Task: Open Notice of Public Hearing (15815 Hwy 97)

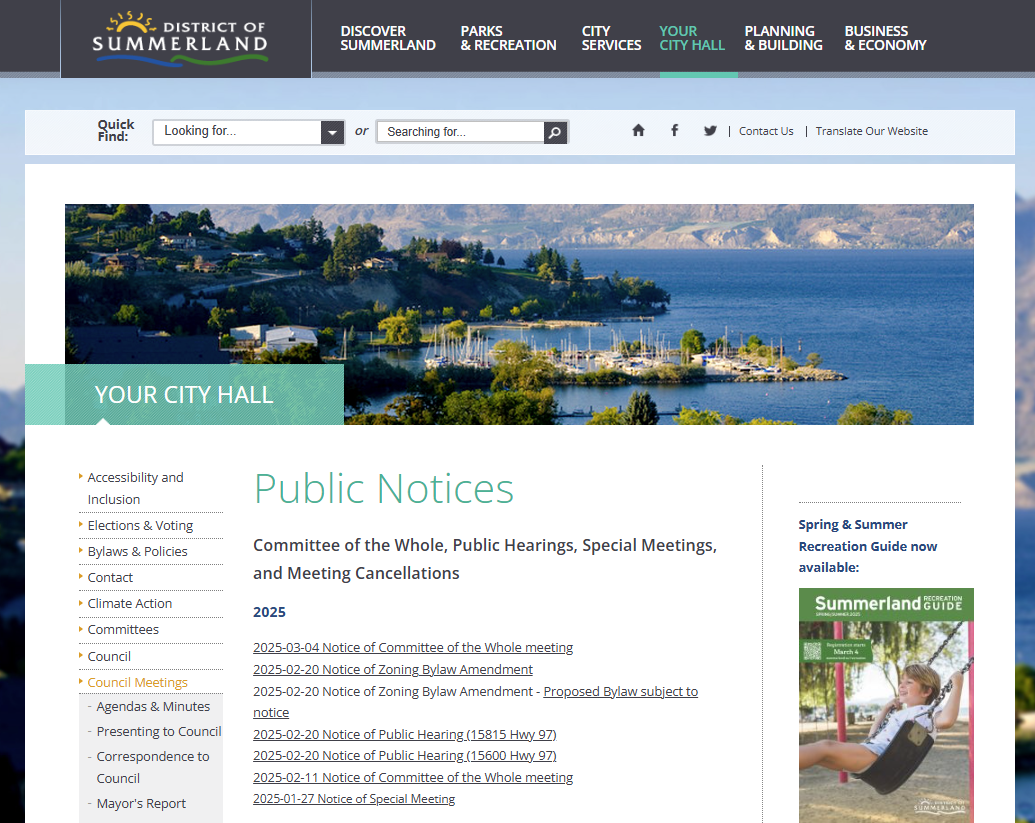Action: 404,734
